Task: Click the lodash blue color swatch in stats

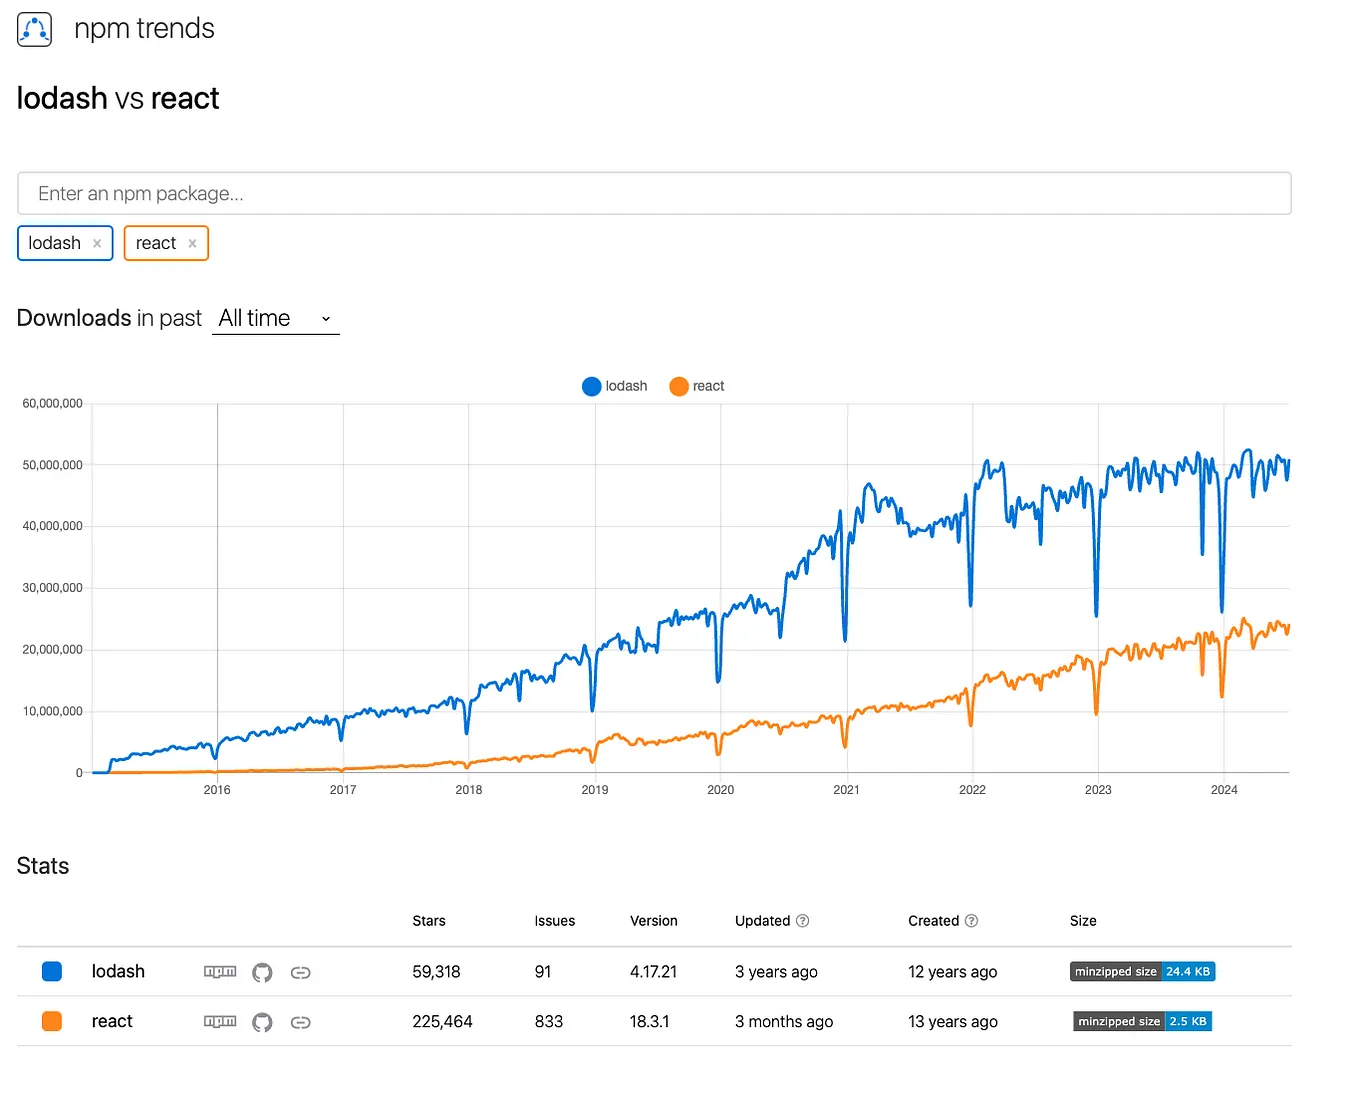Action: click(52, 971)
